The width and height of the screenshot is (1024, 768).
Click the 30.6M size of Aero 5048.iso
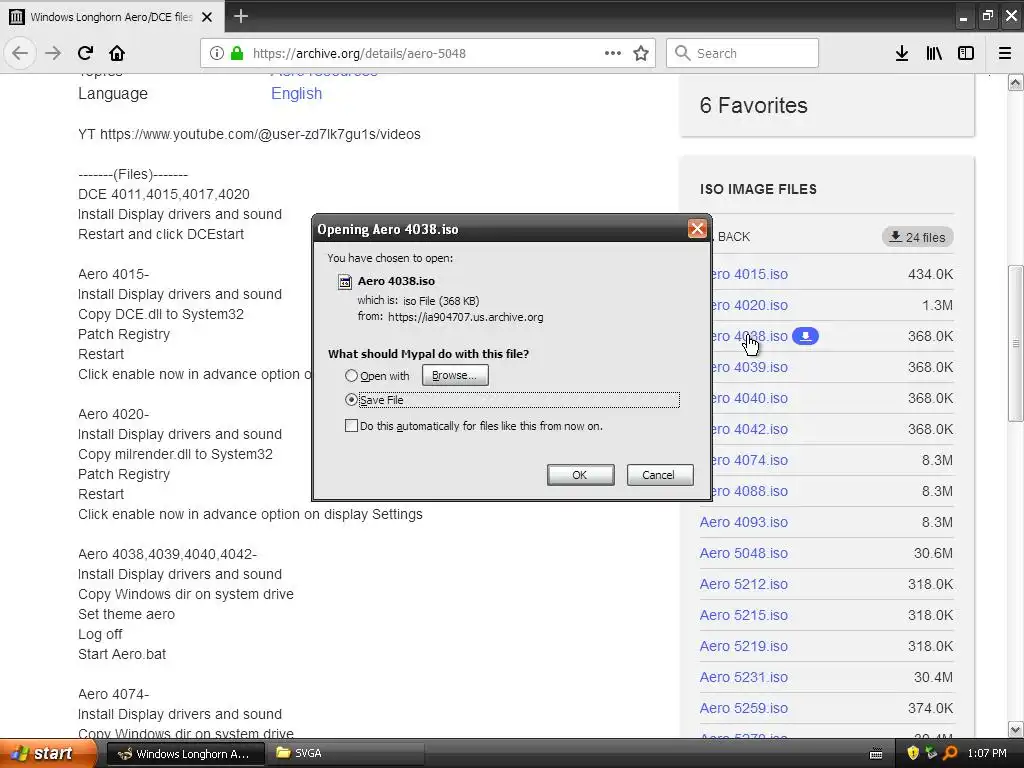[x=933, y=553]
